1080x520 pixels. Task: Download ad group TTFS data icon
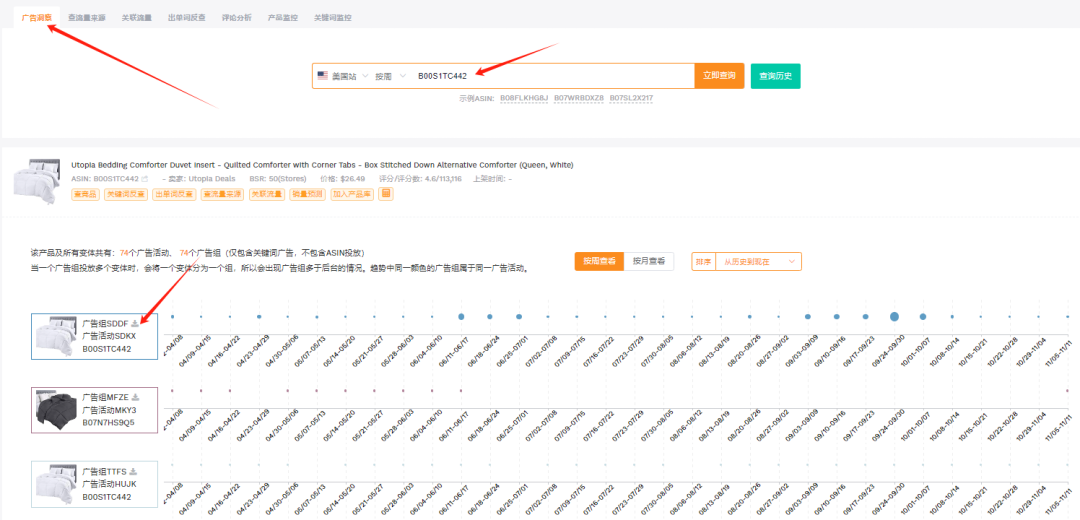click(134, 471)
